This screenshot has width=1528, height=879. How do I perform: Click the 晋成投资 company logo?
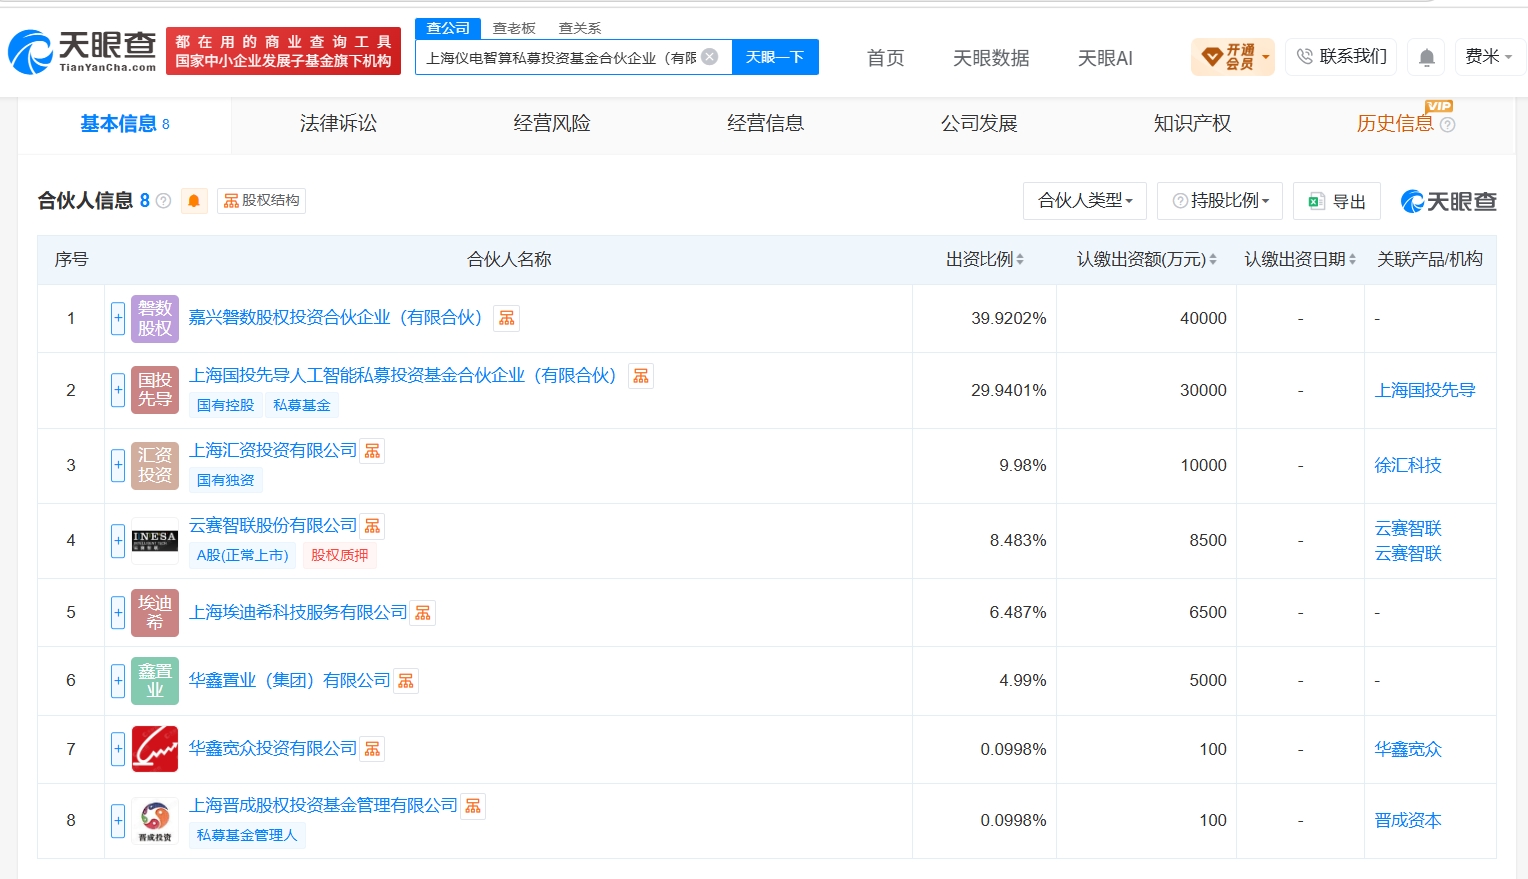155,820
